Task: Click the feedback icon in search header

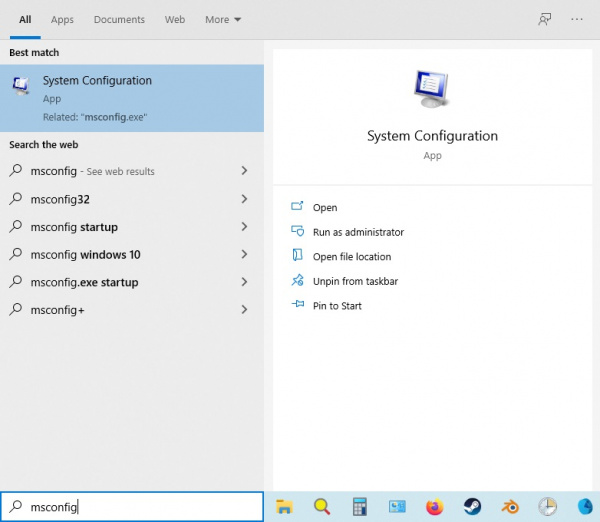Action: tap(545, 19)
